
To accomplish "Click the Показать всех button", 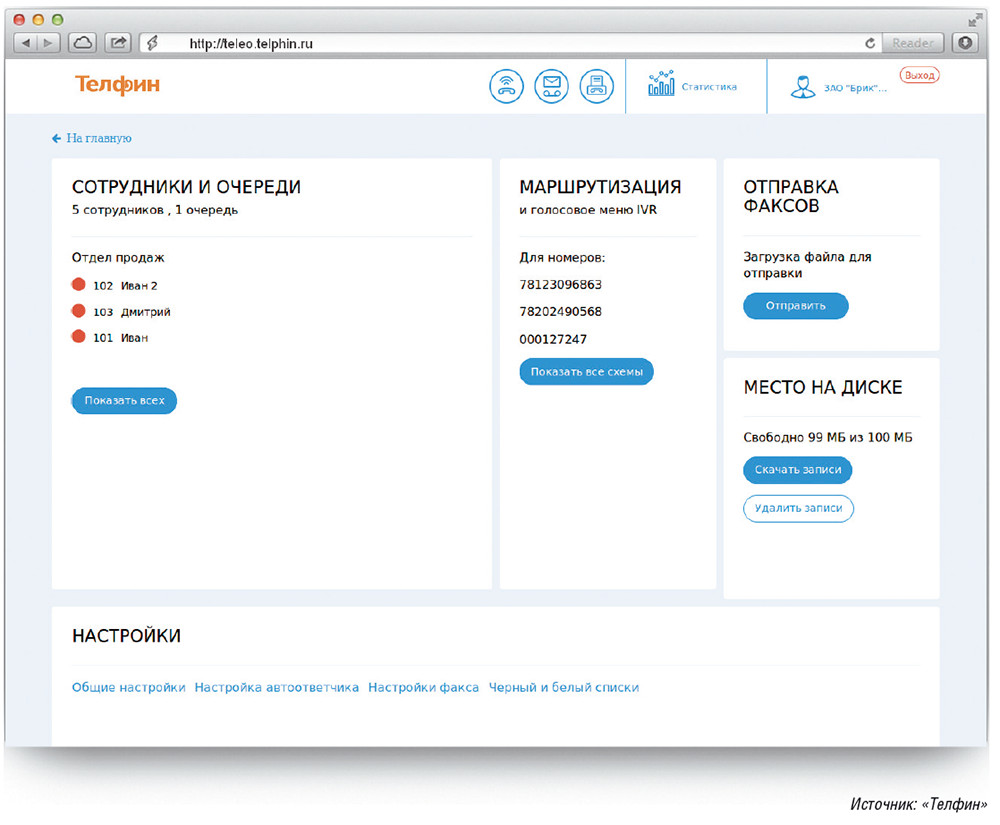I will [124, 401].
